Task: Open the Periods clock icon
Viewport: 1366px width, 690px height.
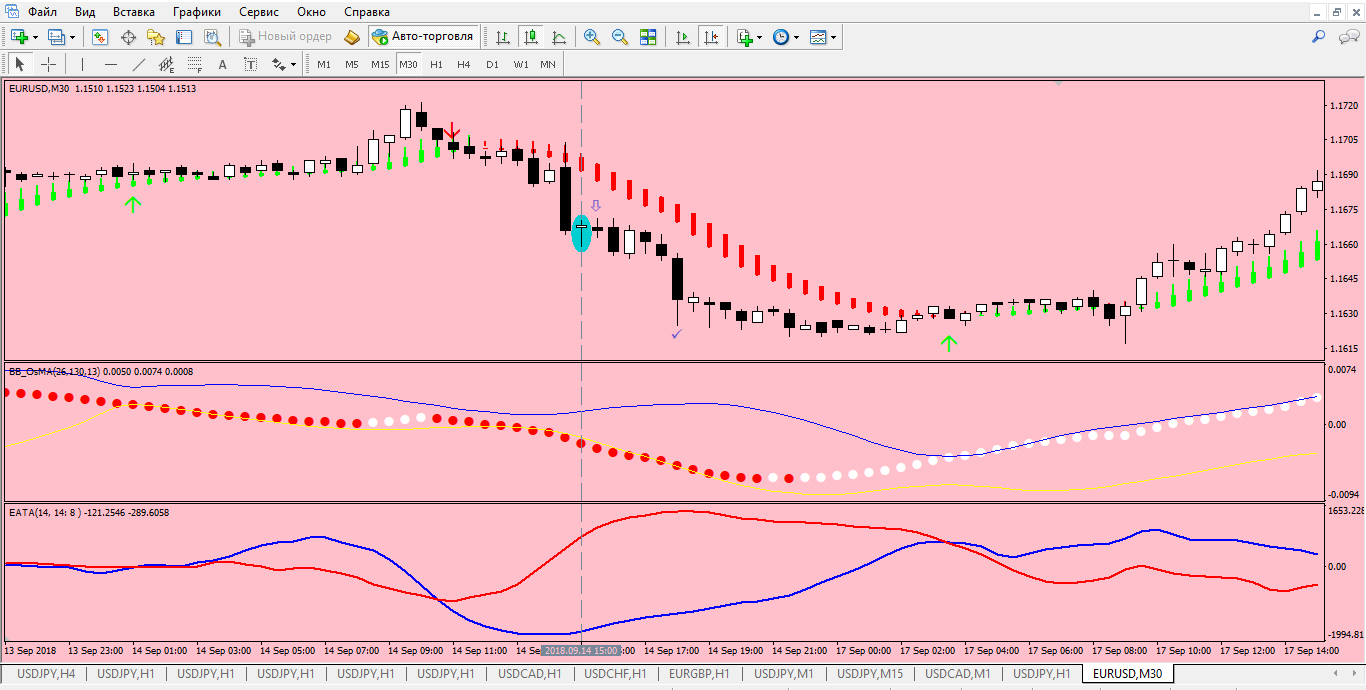Action: [x=781, y=37]
